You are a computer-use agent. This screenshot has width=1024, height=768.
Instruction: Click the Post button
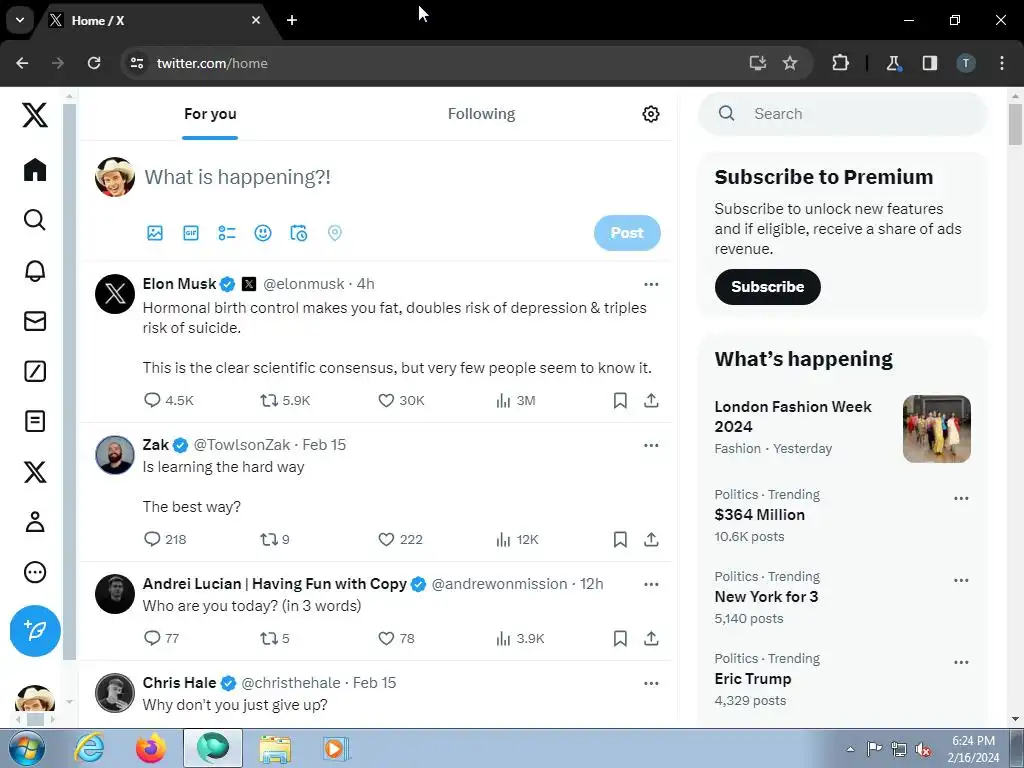pyautogui.click(x=627, y=233)
